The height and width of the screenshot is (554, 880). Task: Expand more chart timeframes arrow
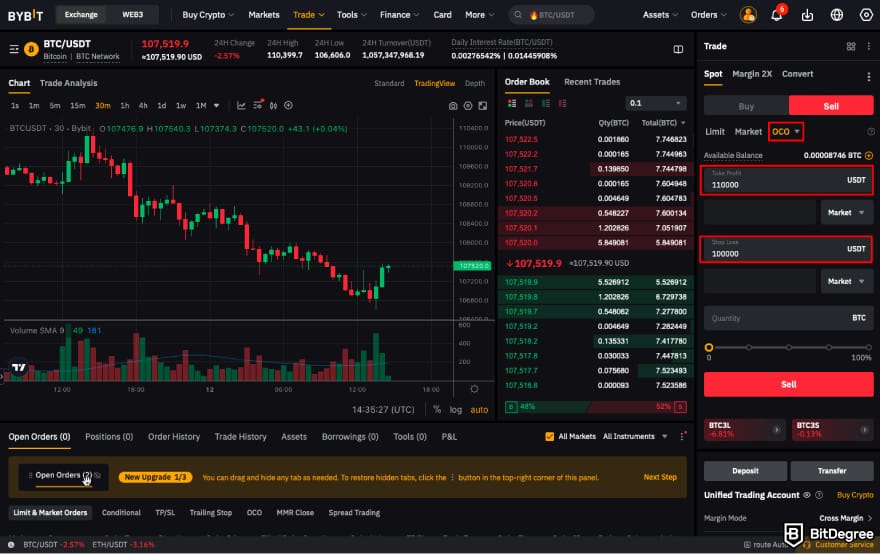[217, 106]
